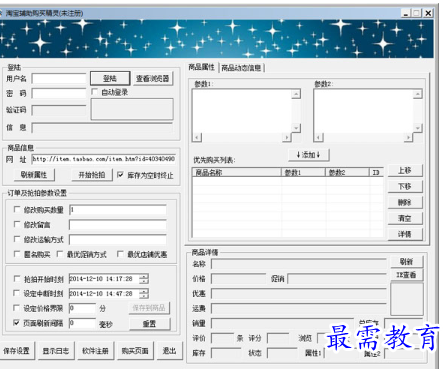Start sniping with 开始拍拍 button
The height and width of the screenshot is (369, 448).
tap(92, 175)
